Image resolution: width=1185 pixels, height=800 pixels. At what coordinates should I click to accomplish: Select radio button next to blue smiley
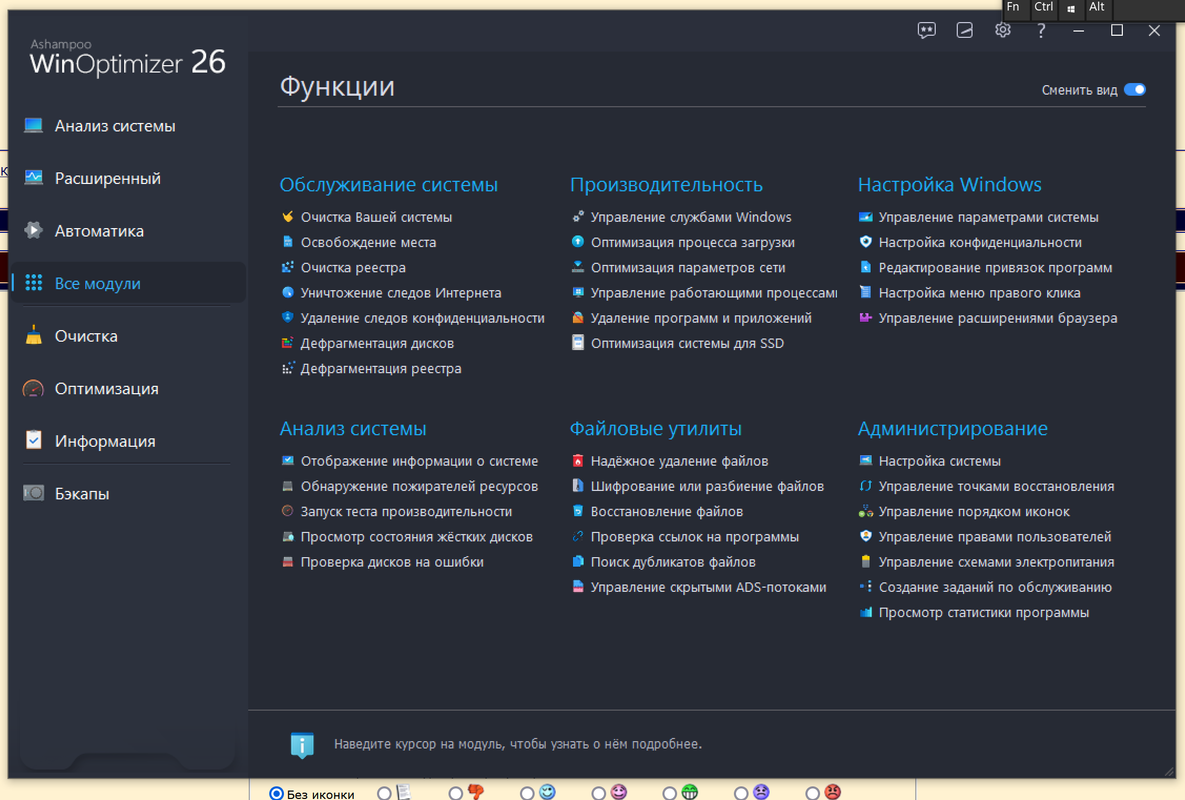(527, 793)
